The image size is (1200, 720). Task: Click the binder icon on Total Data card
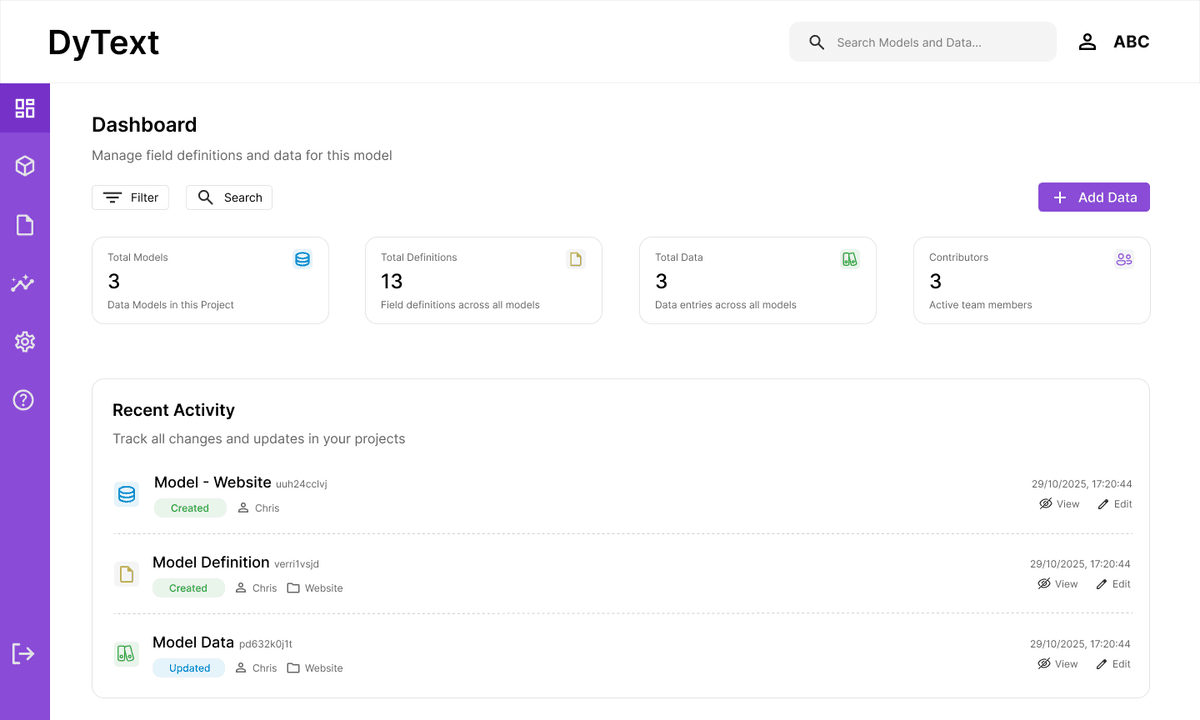coord(850,259)
